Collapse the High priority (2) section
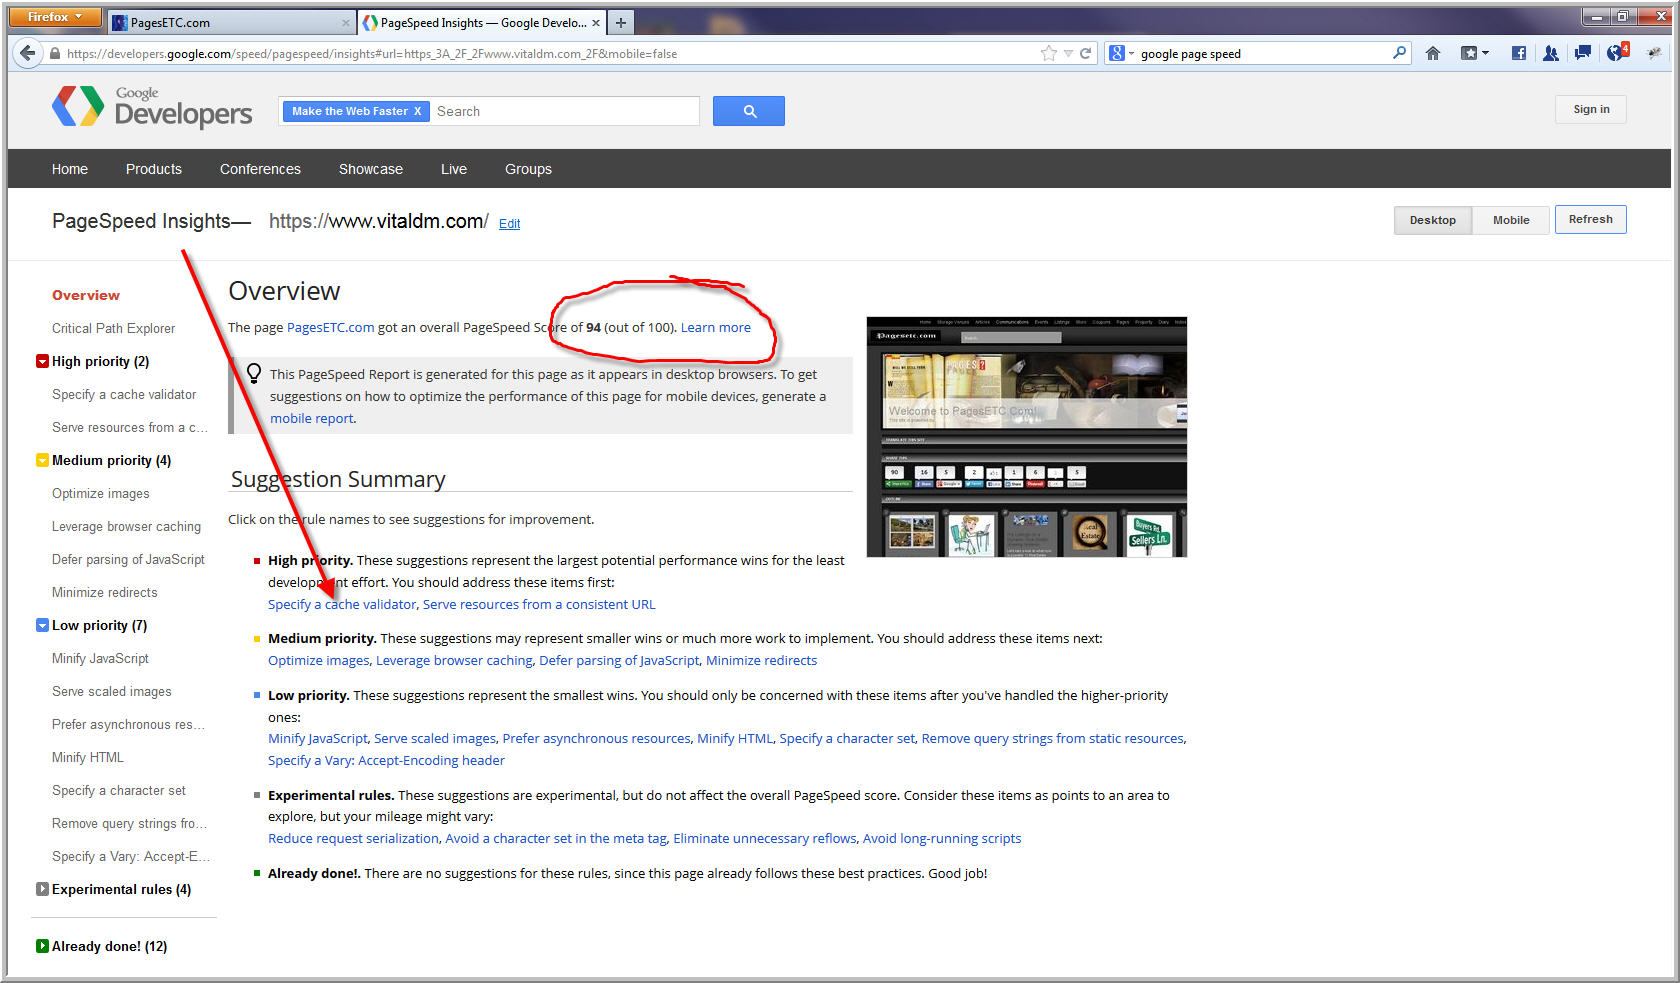Screen dimensions: 1680x983 point(42,361)
